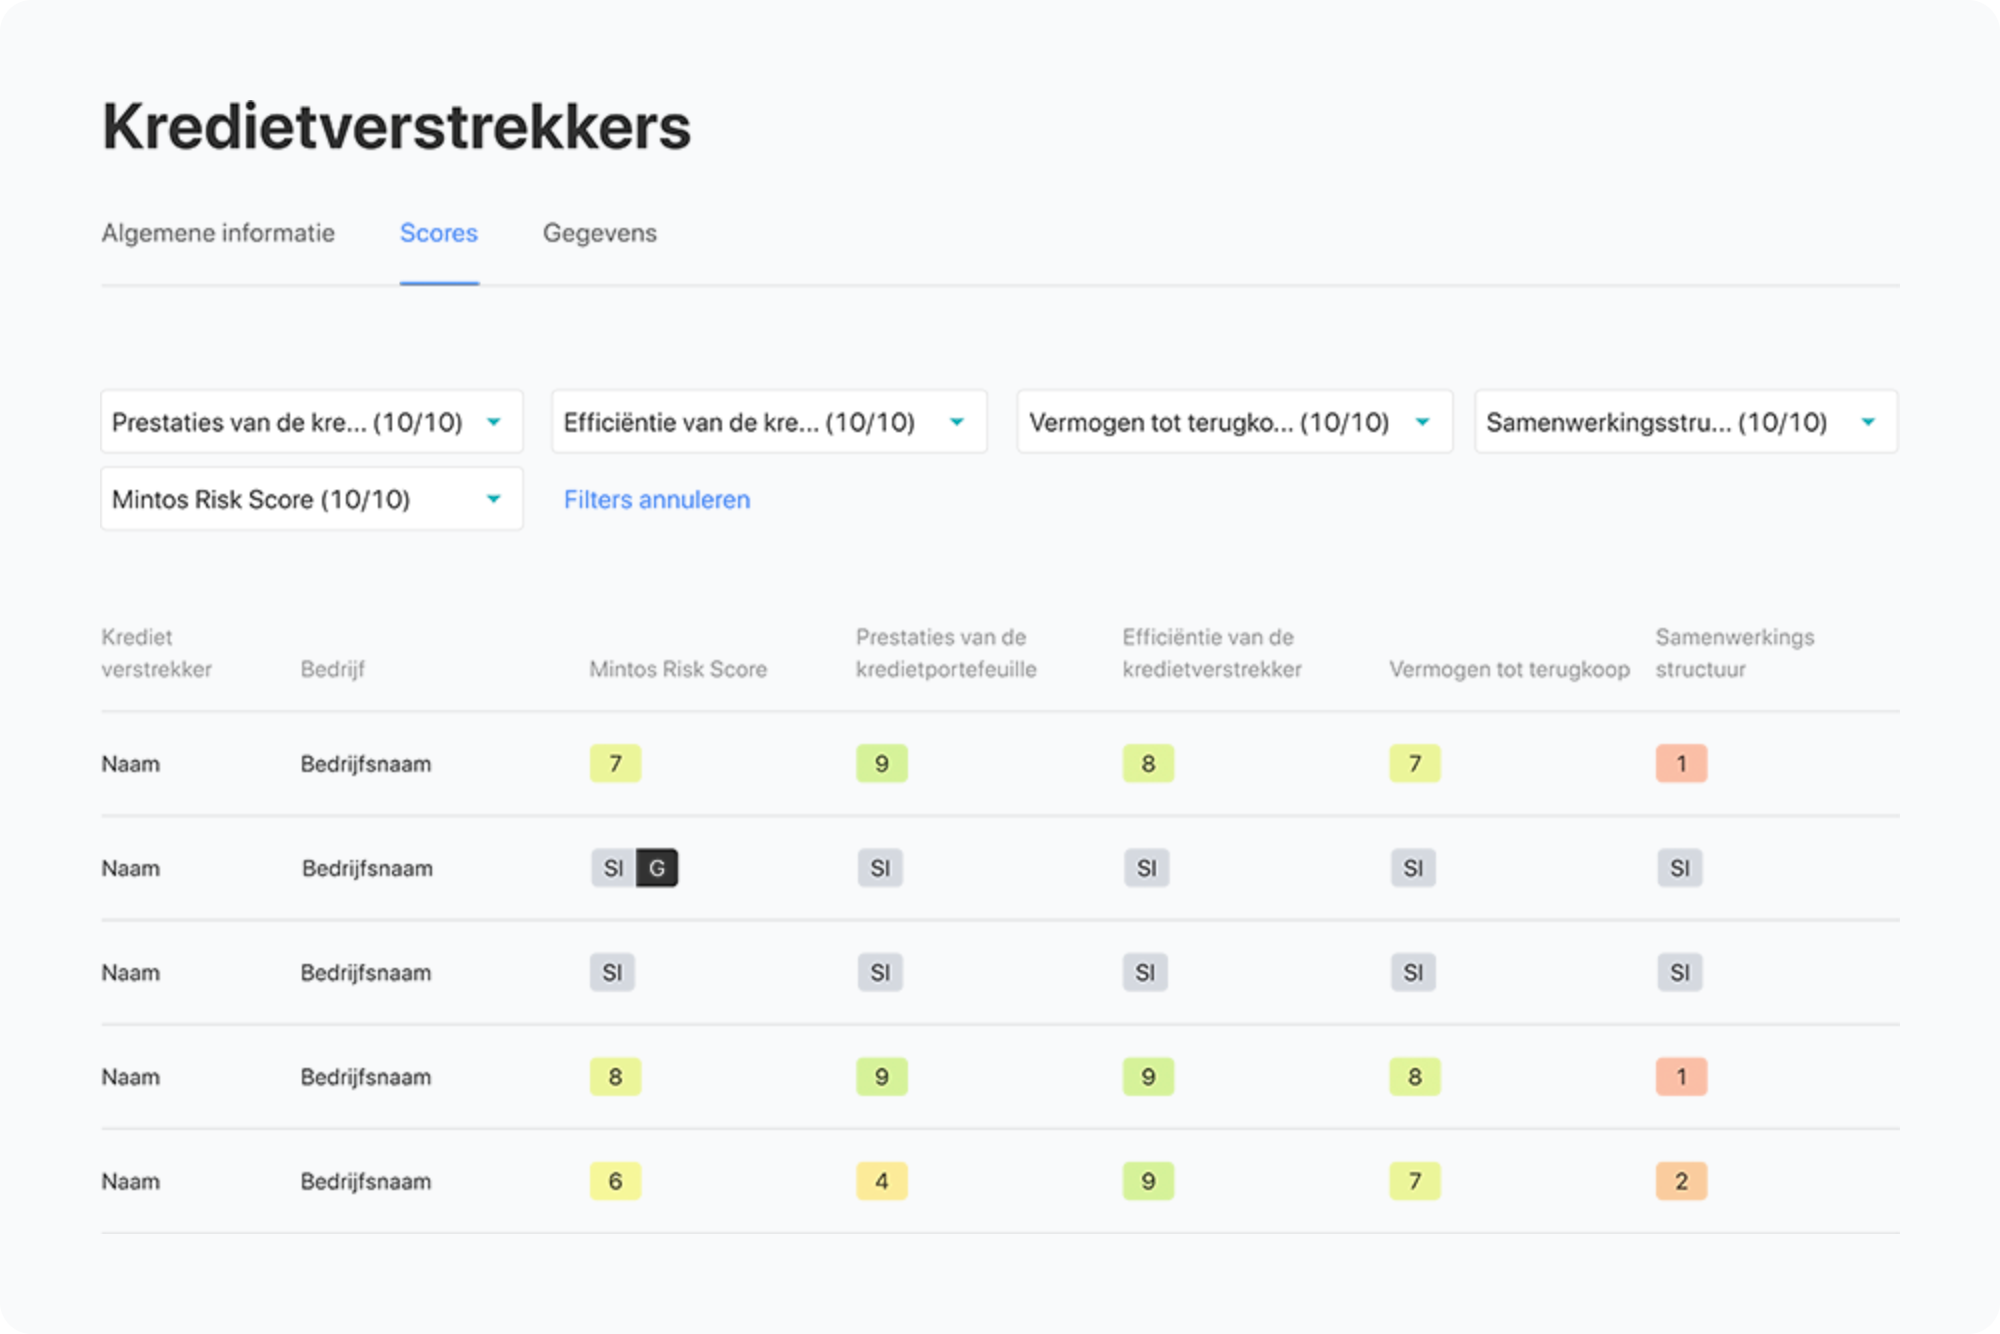Screen dimensions: 2000x1334
Task: Open the Vermogen tot terugko... filter dropdown
Action: point(1235,422)
